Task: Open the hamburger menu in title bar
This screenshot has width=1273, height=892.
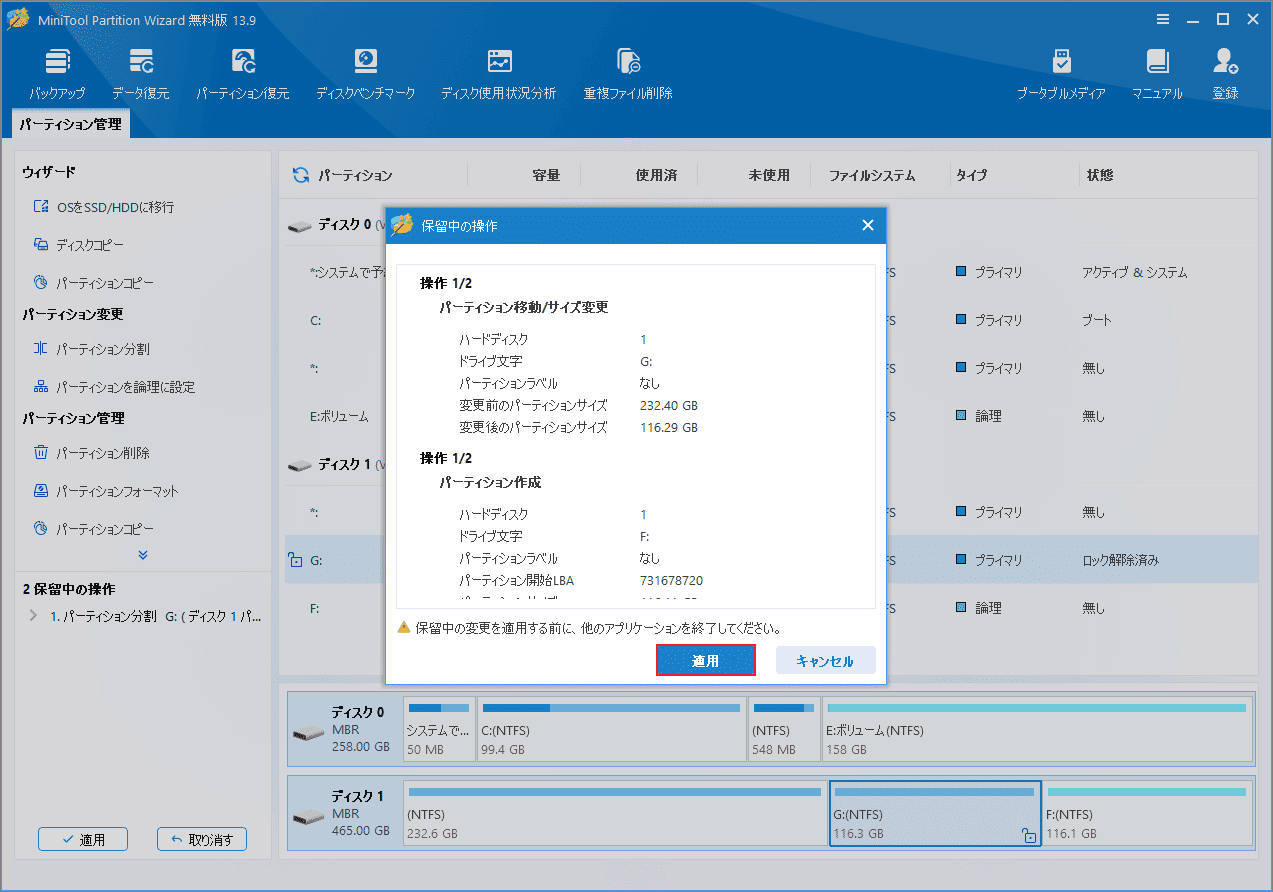Action: [1163, 19]
